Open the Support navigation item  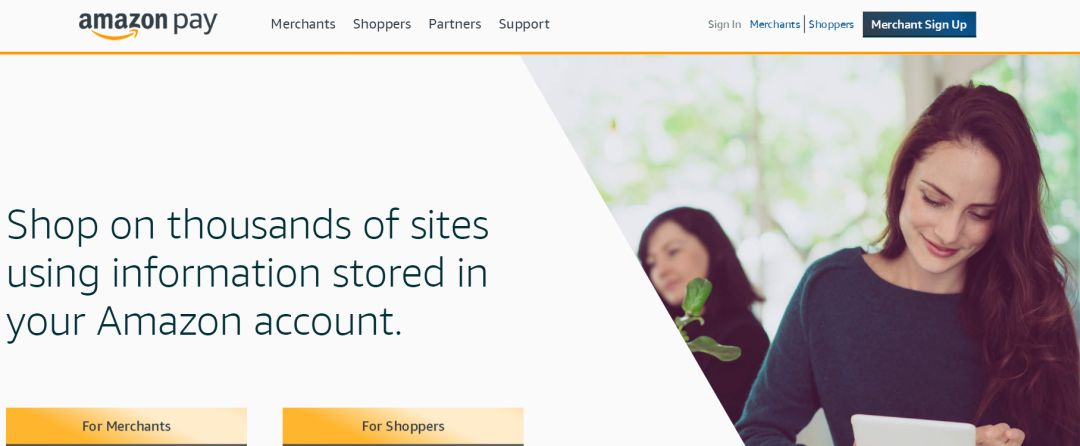524,24
